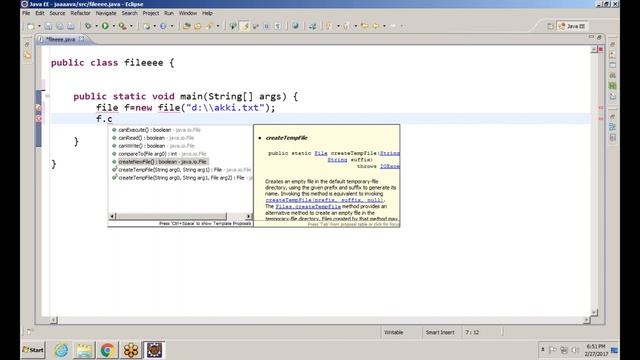Open the Previous Annotation dropdown arrow
Viewport: 640px width, 360px height.
(x=356, y=26)
